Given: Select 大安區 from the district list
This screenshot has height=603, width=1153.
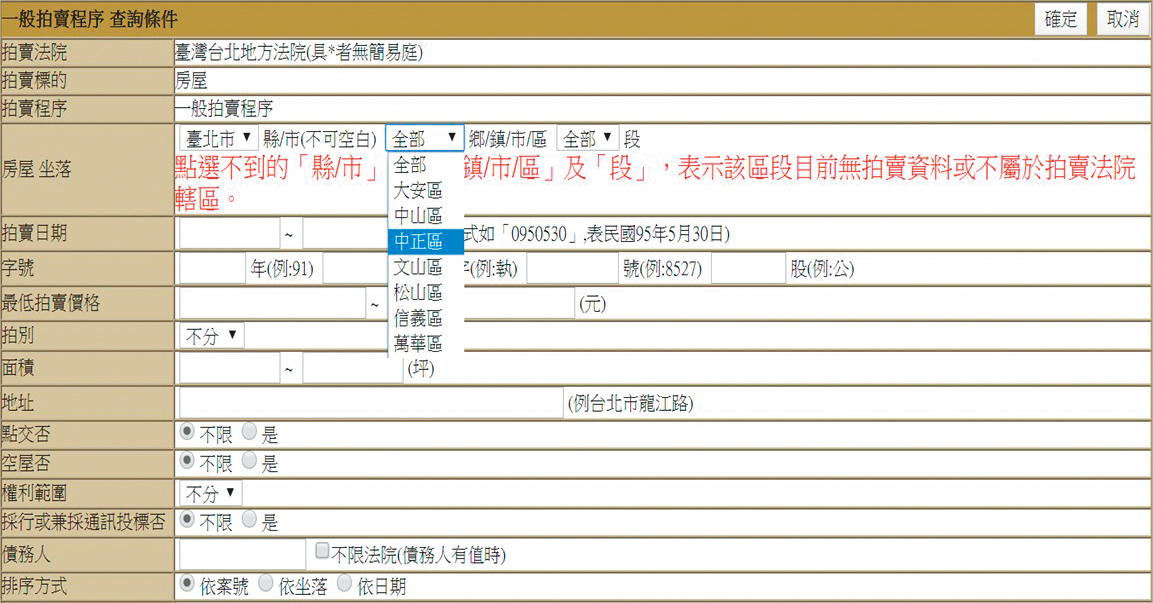Looking at the screenshot, I should click(425, 190).
